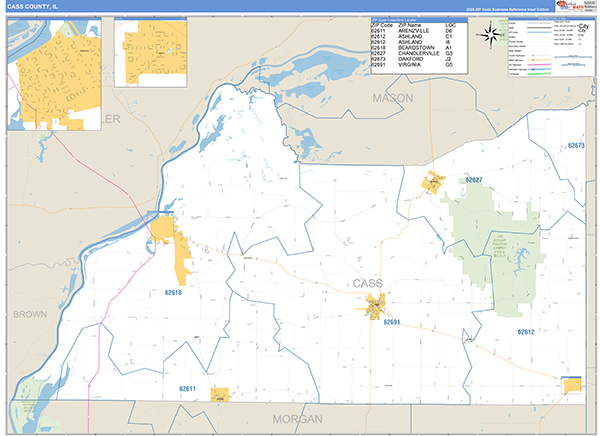Click the green Toll Roads legend line
Image resolution: width=600 pixels, height=436 pixels.
point(539,73)
